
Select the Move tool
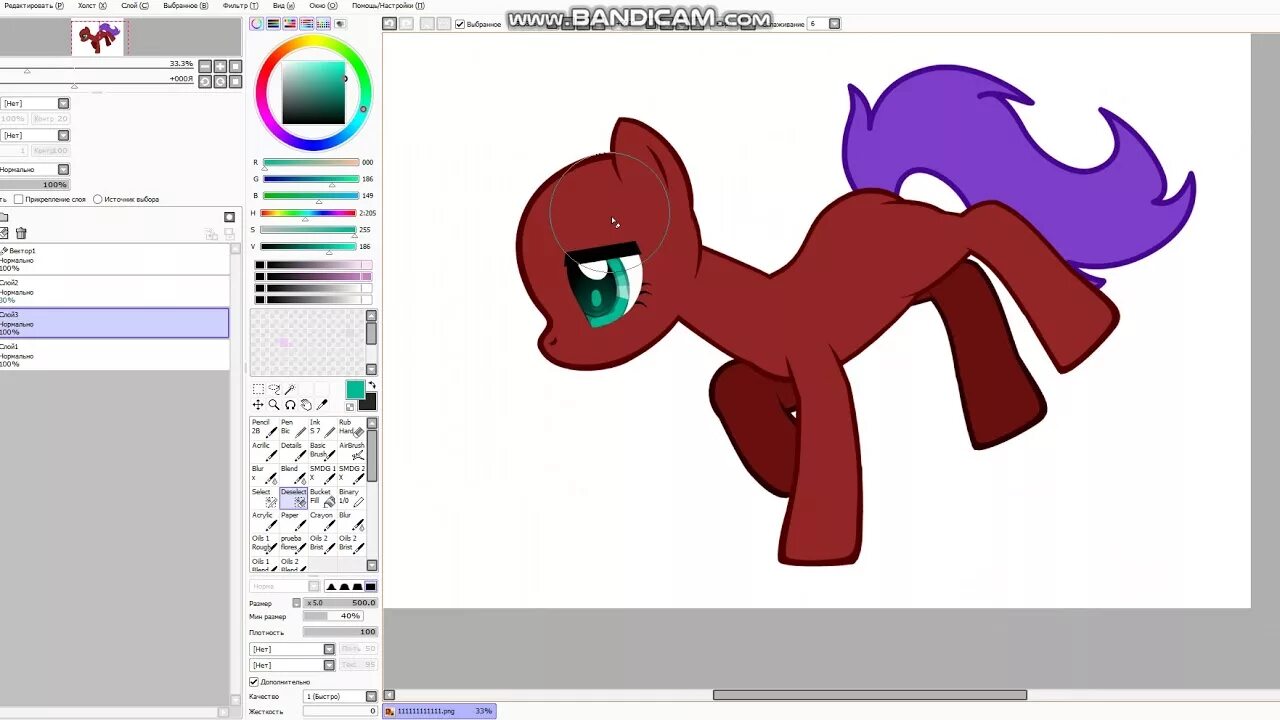pyautogui.click(x=258, y=405)
